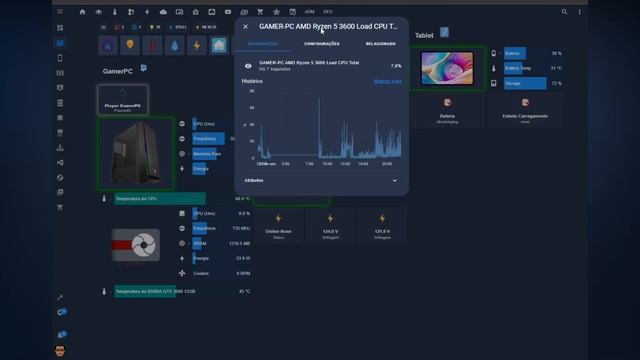Click the Player GamerPC card
Viewport: 640px width, 360px height.
tap(123, 99)
